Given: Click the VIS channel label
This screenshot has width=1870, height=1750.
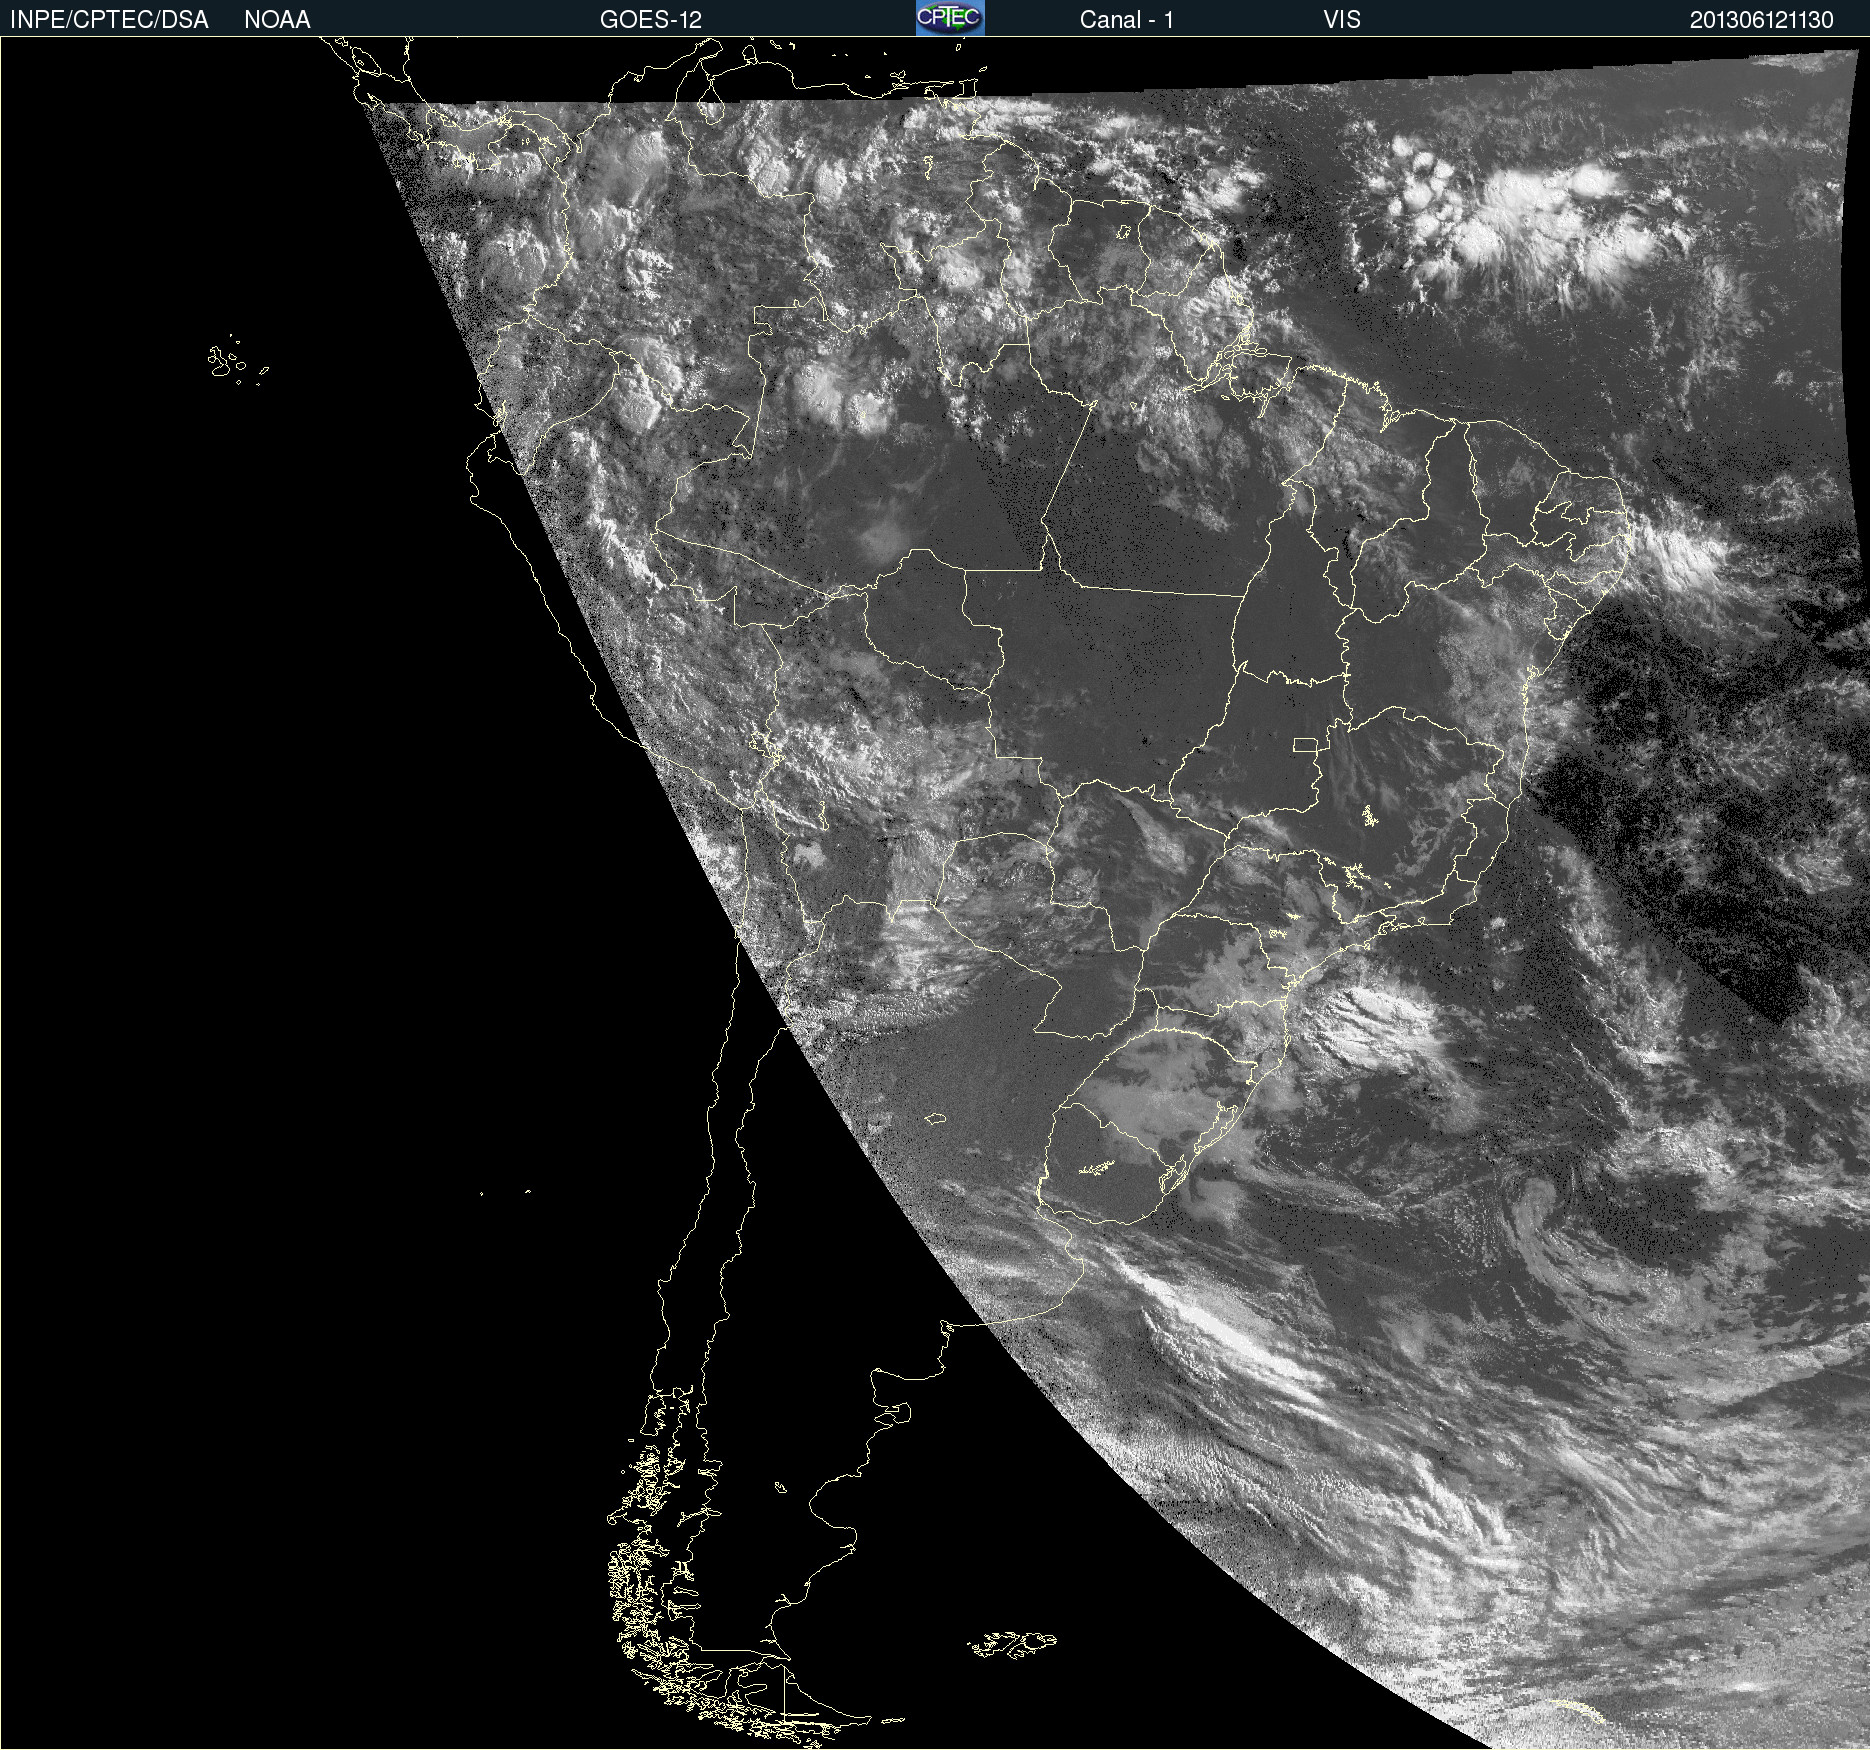Looking at the screenshot, I should tap(1342, 20).
